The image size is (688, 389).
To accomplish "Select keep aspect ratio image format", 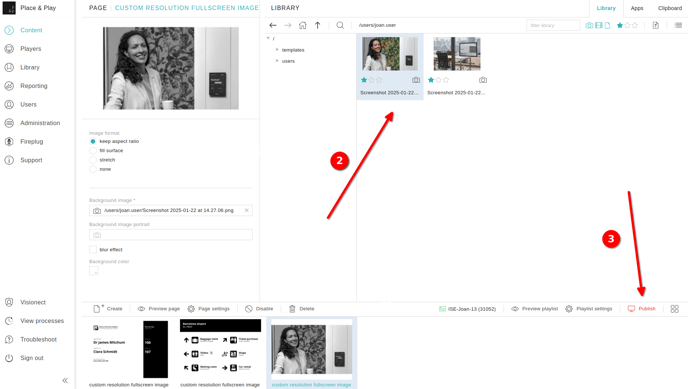I will pos(93,141).
